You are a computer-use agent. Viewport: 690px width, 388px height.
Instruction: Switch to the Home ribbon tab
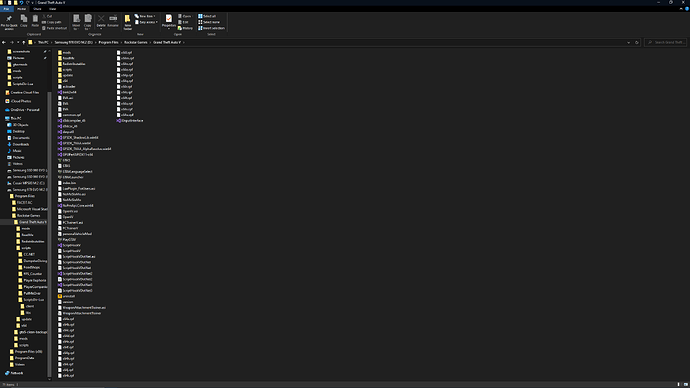pos(21,9)
